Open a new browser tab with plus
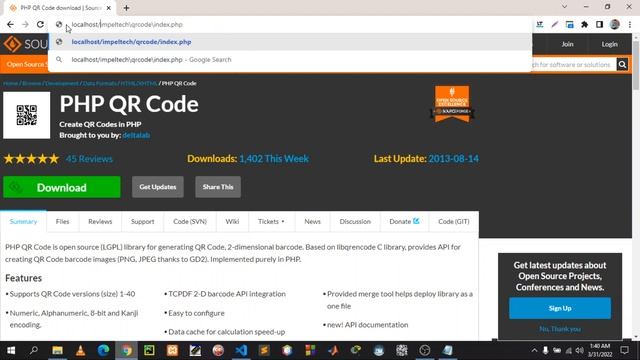 (127, 8)
